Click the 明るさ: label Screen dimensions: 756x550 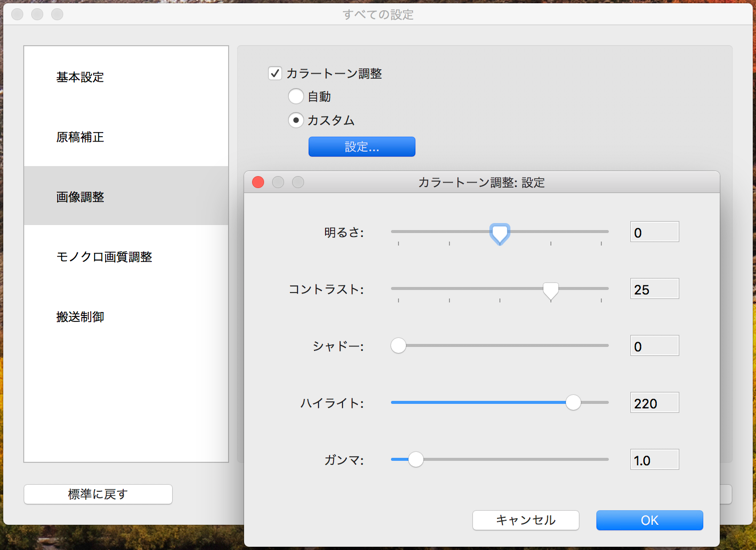tap(344, 233)
